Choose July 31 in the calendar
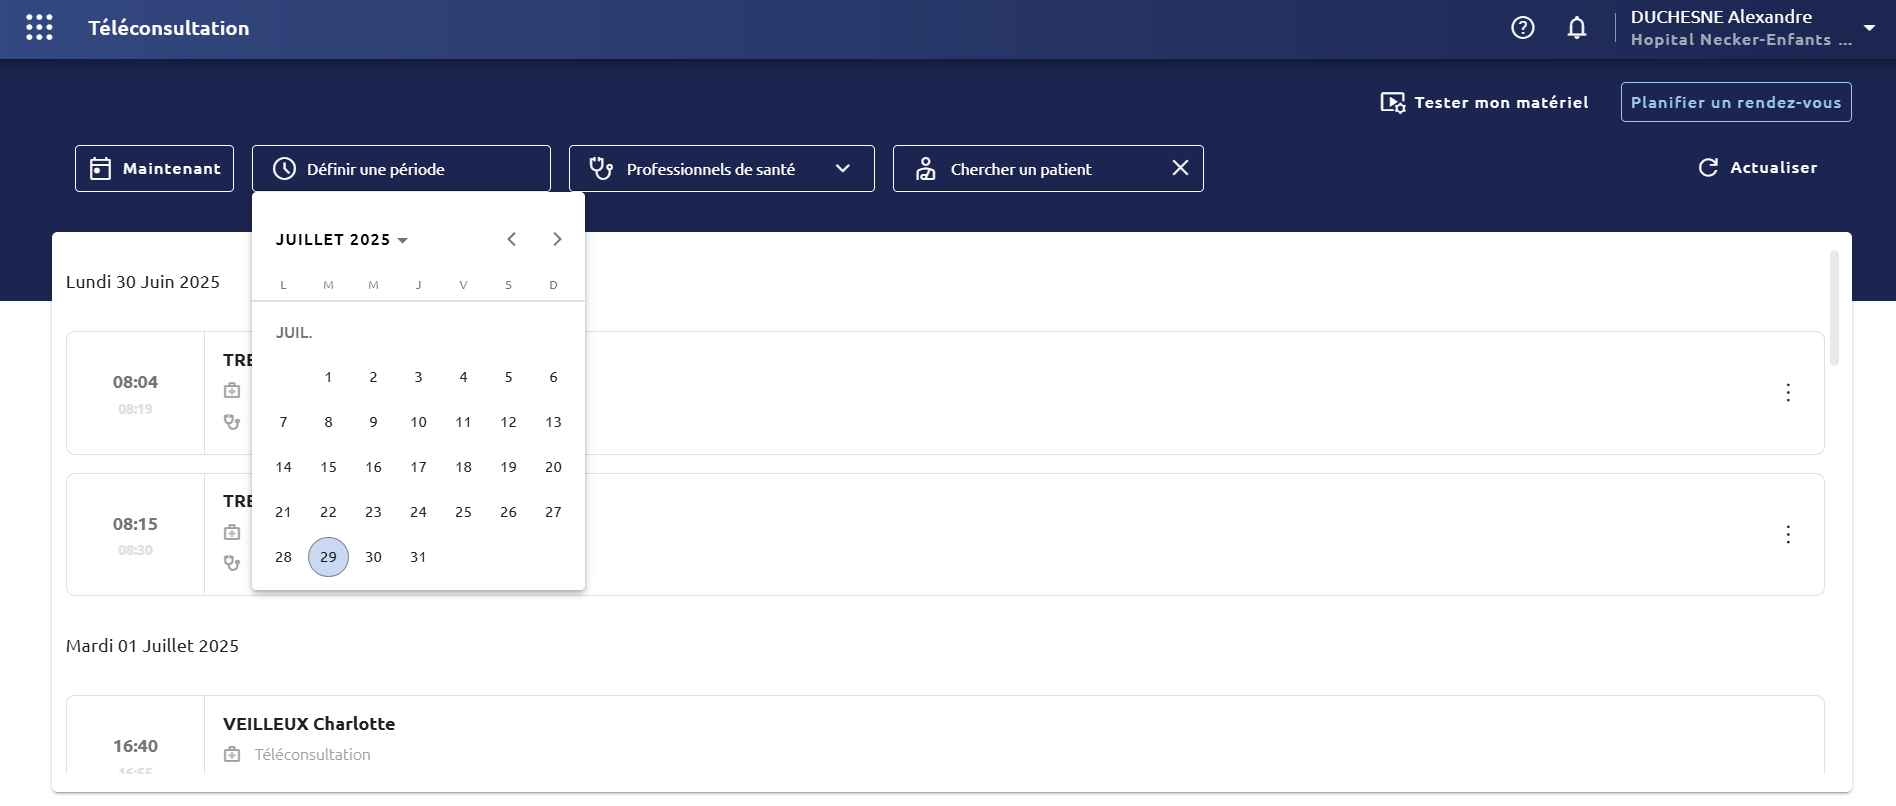 point(418,557)
